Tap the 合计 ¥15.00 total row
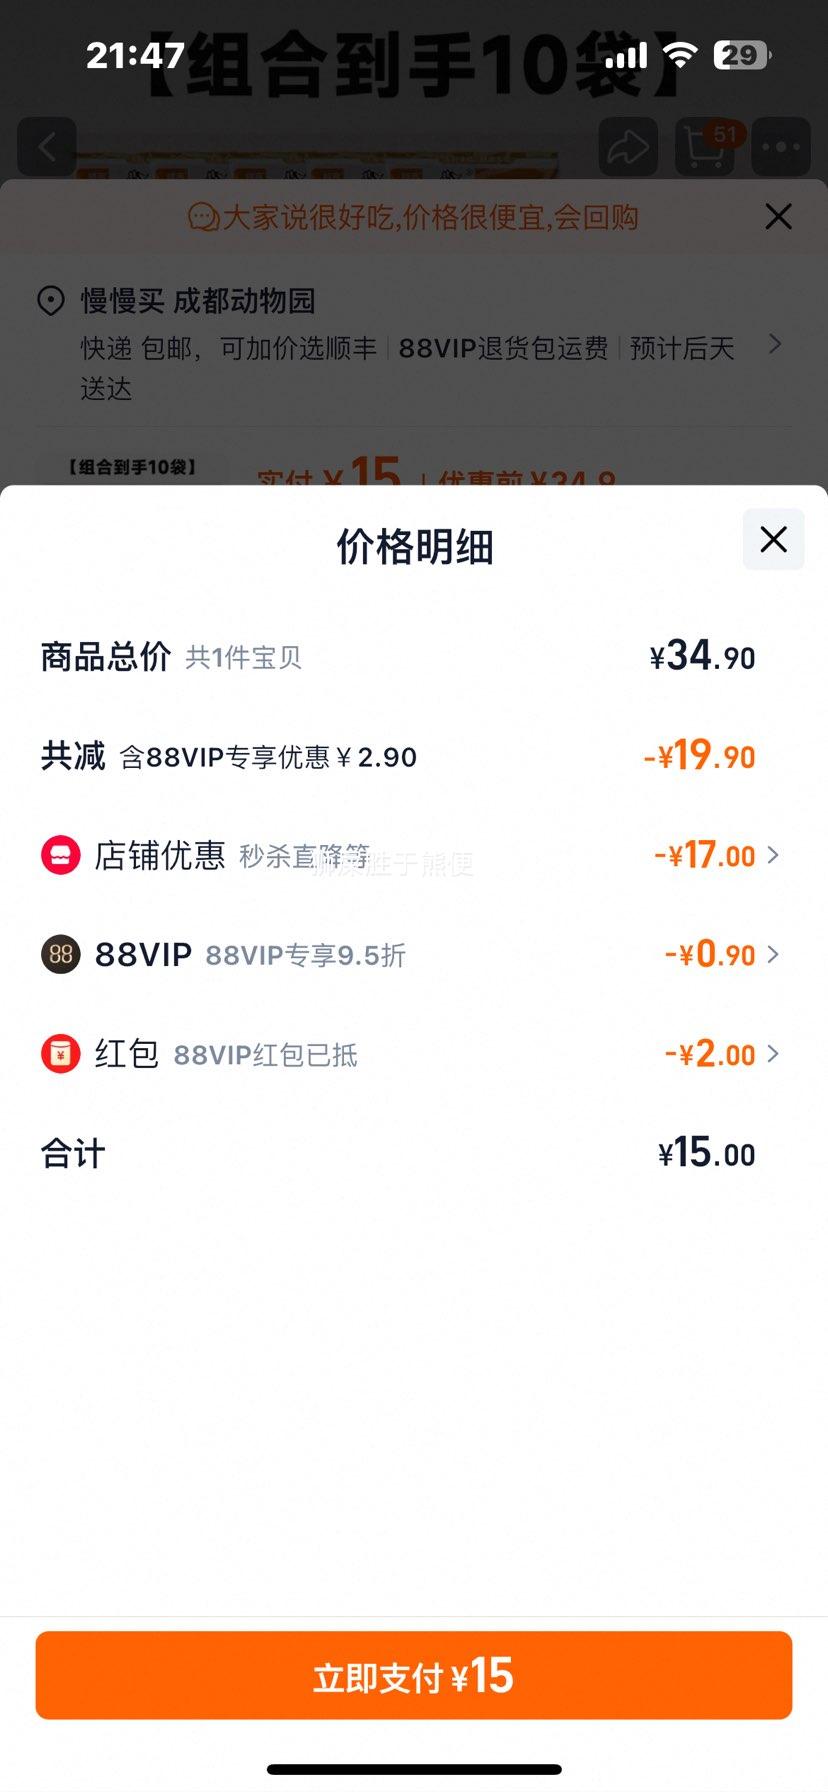The height and width of the screenshot is (1792, 828). 414,1153
